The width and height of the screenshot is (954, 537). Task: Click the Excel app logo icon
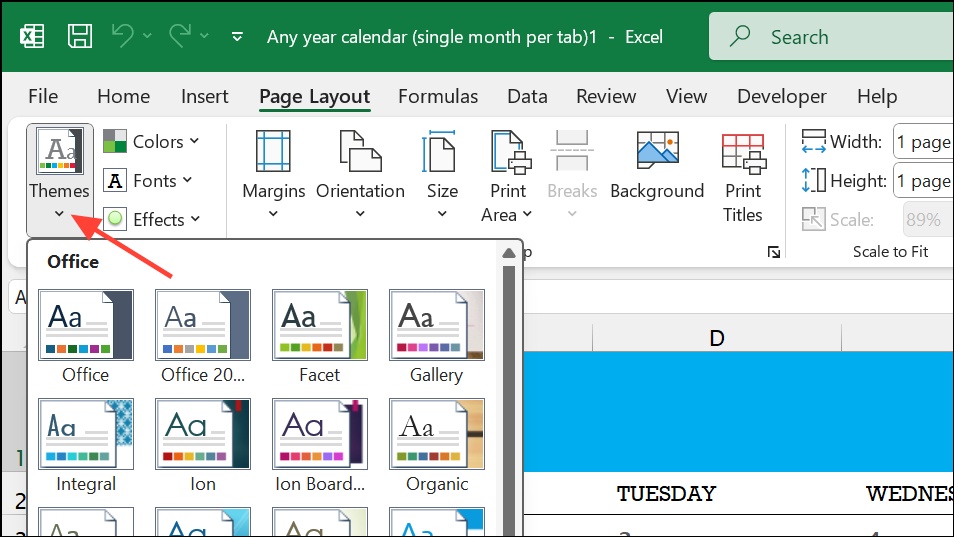click(32, 36)
